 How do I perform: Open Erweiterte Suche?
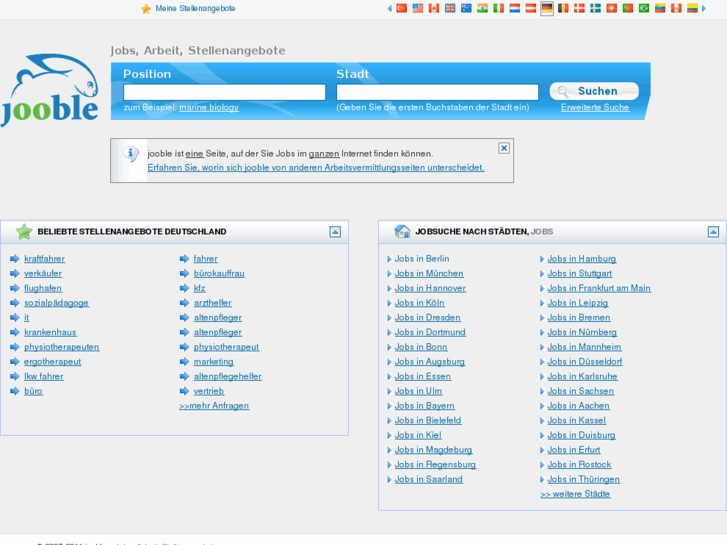click(594, 108)
